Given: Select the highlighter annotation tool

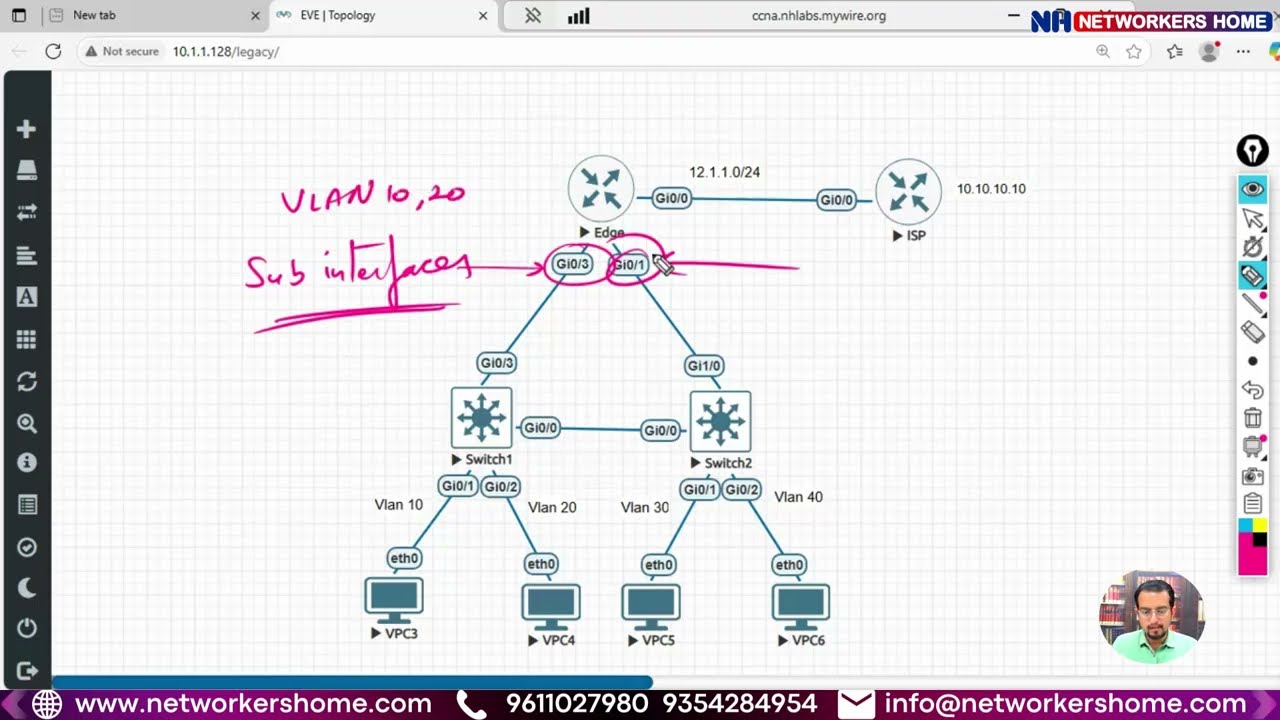Looking at the screenshot, I should (1253, 276).
